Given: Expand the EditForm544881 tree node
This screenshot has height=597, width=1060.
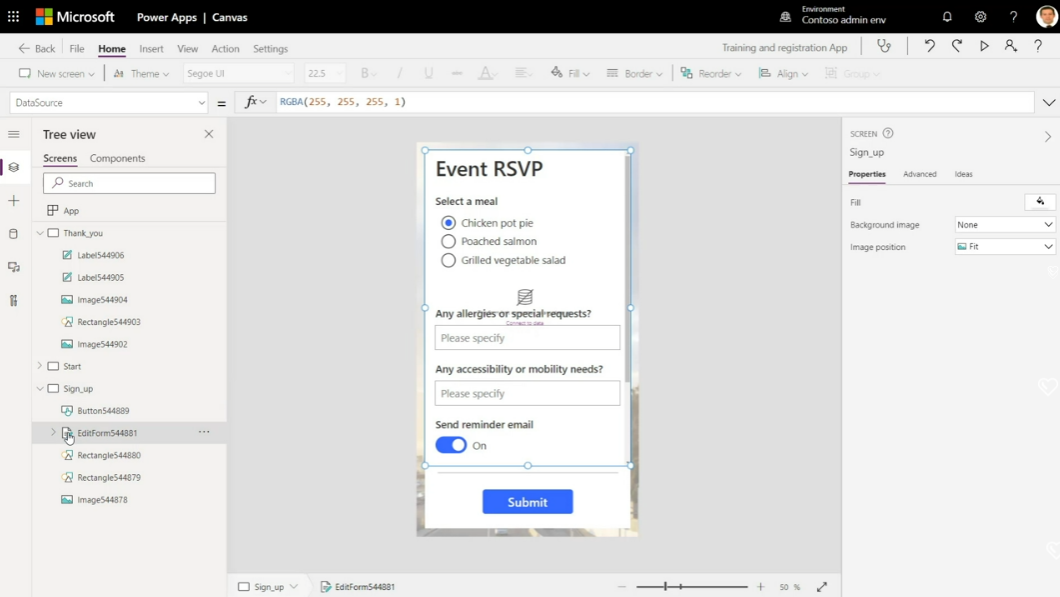Looking at the screenshot, I should (x=53, y=432).
